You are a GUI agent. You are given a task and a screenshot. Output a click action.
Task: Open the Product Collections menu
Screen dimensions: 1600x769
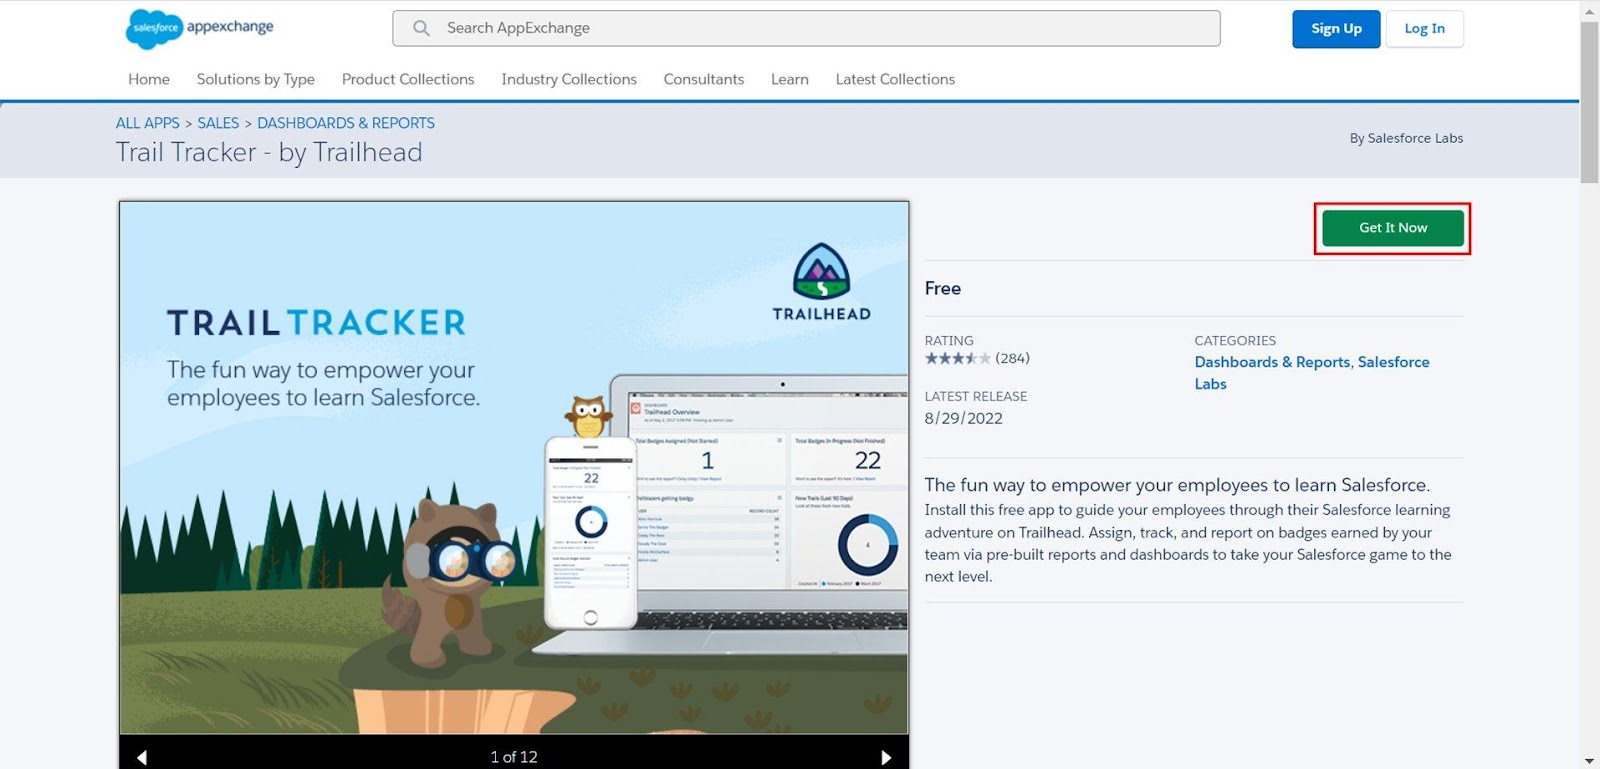[x=408, y=79]
